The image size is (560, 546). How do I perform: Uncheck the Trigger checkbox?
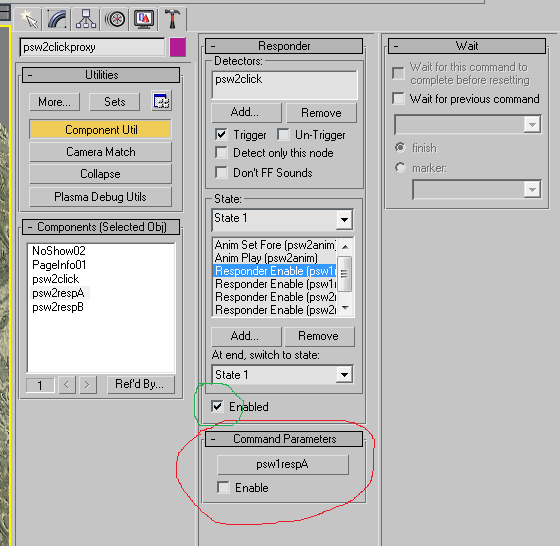pyautogui.click(x=221, y=135)
